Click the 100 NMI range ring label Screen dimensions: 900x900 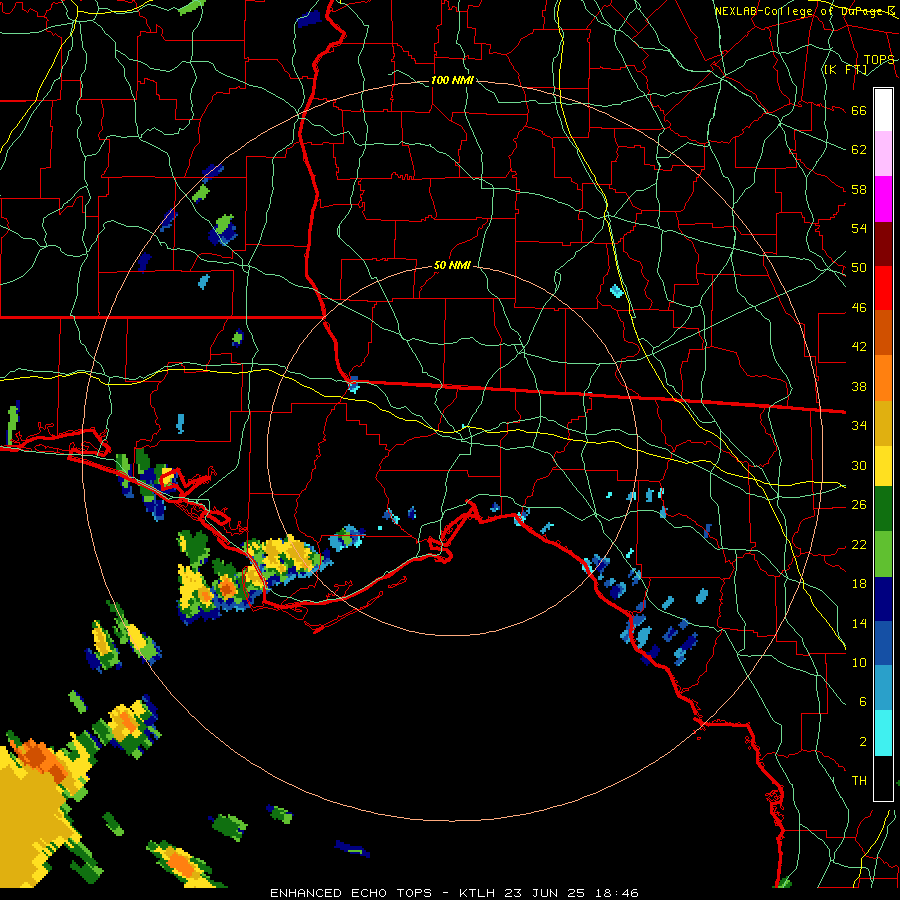click(452, 80)
